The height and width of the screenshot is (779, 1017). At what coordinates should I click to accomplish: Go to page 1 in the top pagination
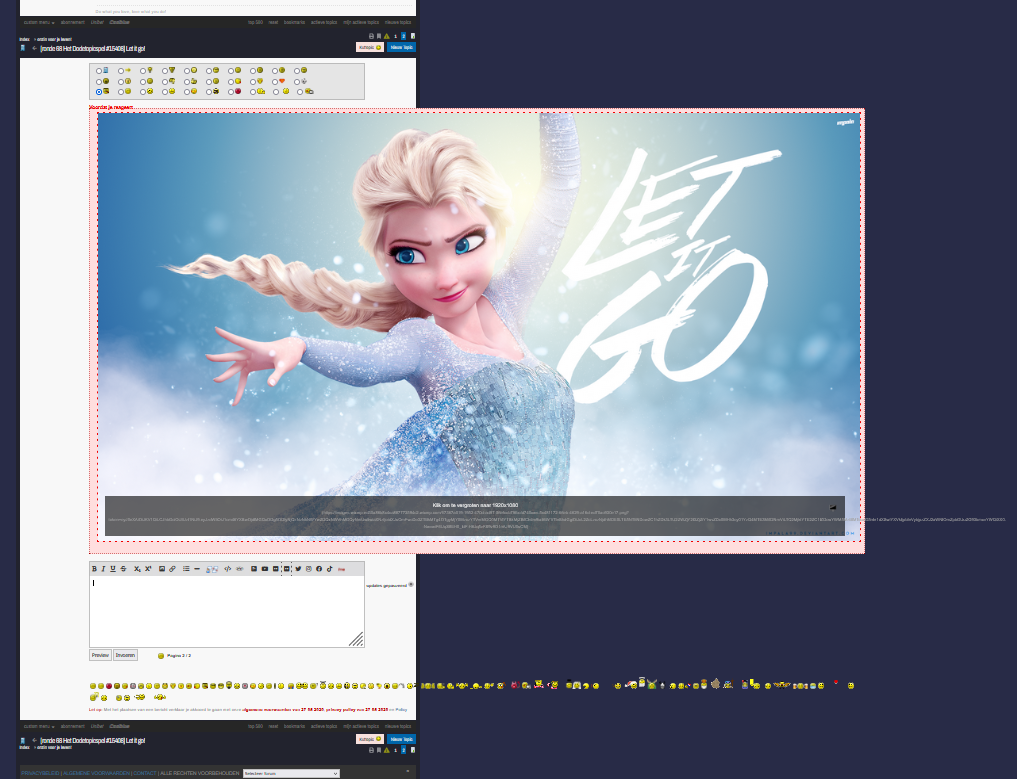[395, 36]
